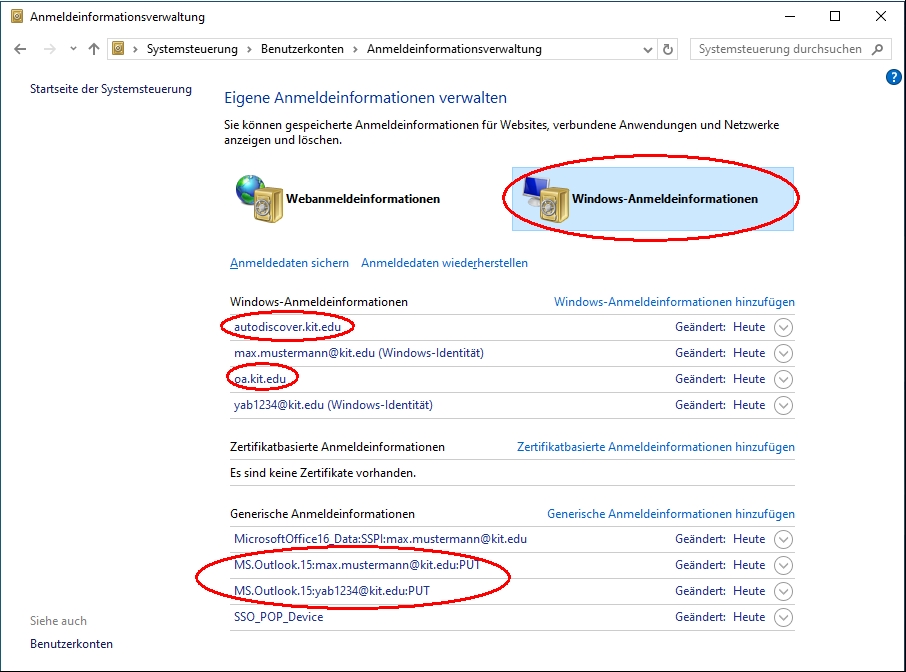Expand the oa.kit.edu entry chevron

pos(783,379)
